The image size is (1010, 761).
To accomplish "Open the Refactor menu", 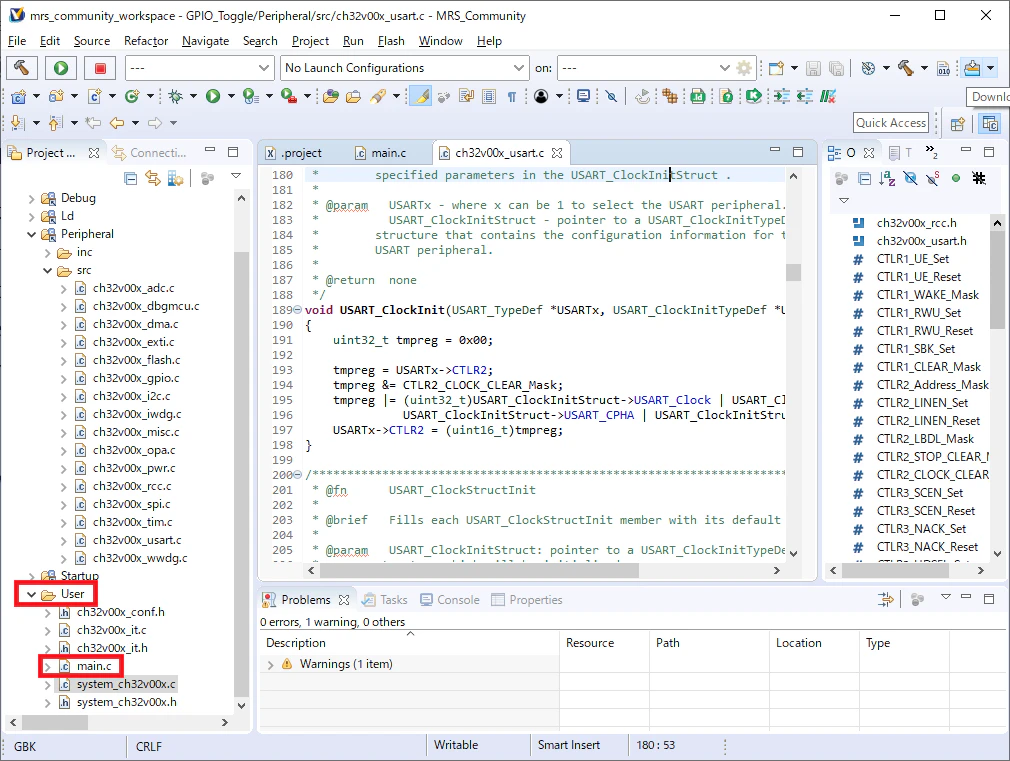I will (146, 41).
